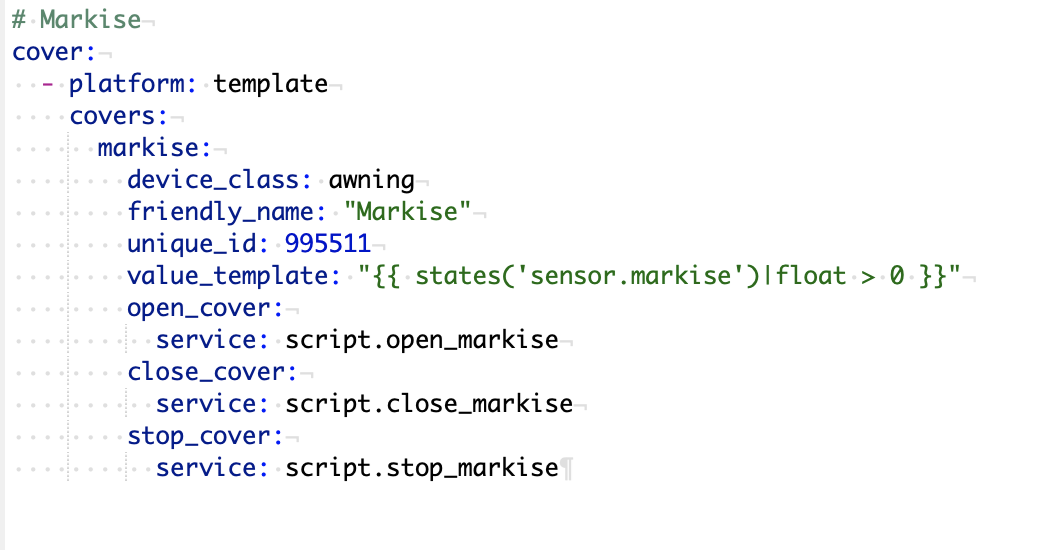This screenshot has width=1050, height=550.
Task: Click 'script.stop_markise' service value
Action: tap(422, 468)
